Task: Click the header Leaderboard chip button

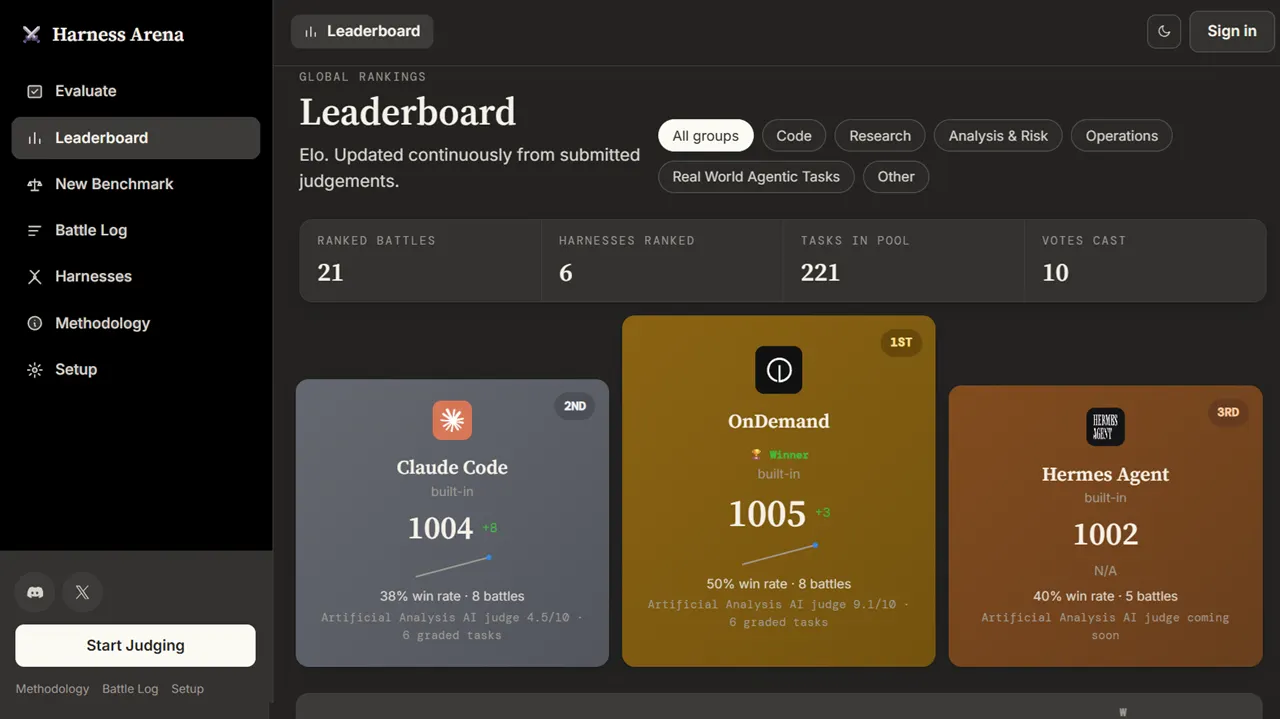Action: click(x=362, y=31)
